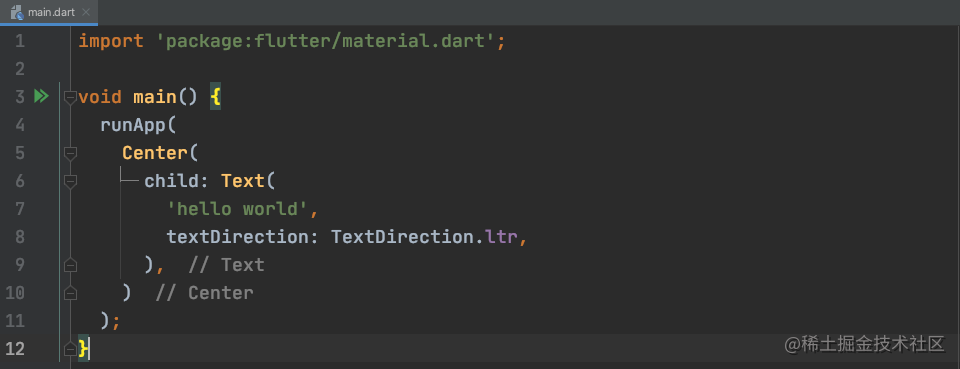960x369 pixels.
Task: Click the 'hello world' string literal
Action: (x=237, y=209)
